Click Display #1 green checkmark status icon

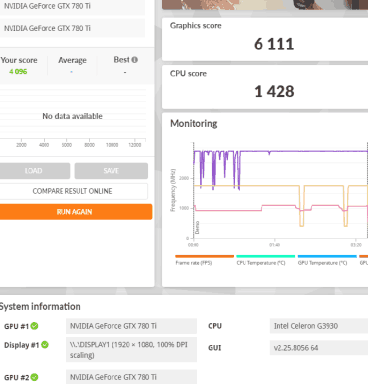pyautogui.click(x=45, y=345)
